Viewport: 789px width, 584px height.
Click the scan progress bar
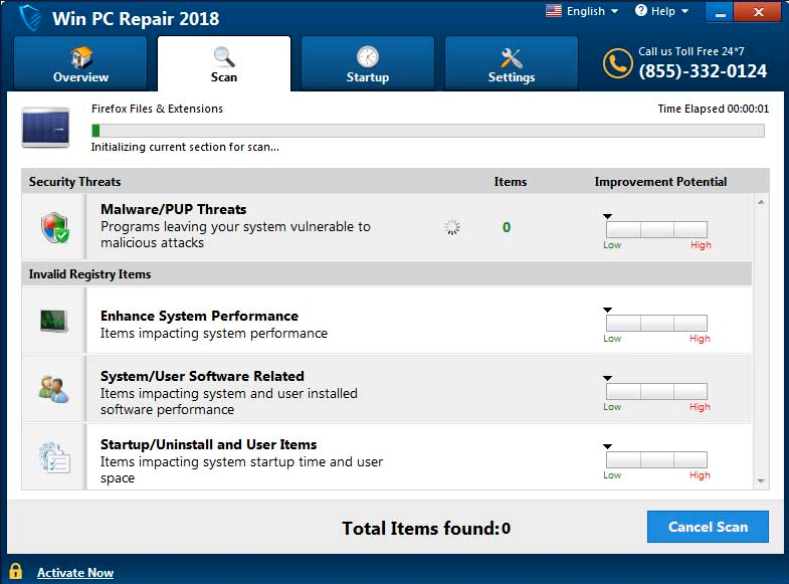427,130
